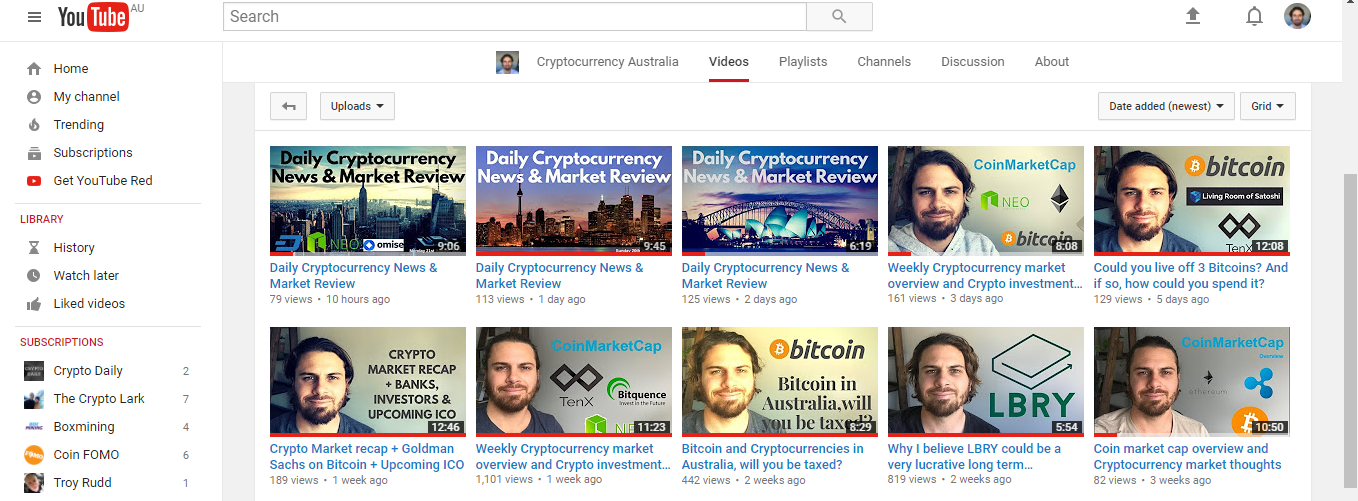Click the Cryptocurrency Australia channel avatar
Viewport: 1358px width, 501px height.
coord(507,62)
